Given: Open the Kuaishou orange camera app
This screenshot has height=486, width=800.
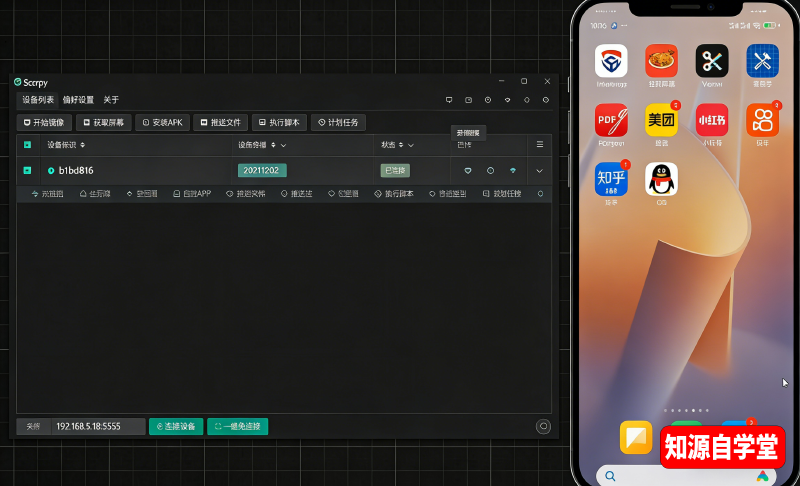Looking at the screenshot, I should tap(762, 120).
